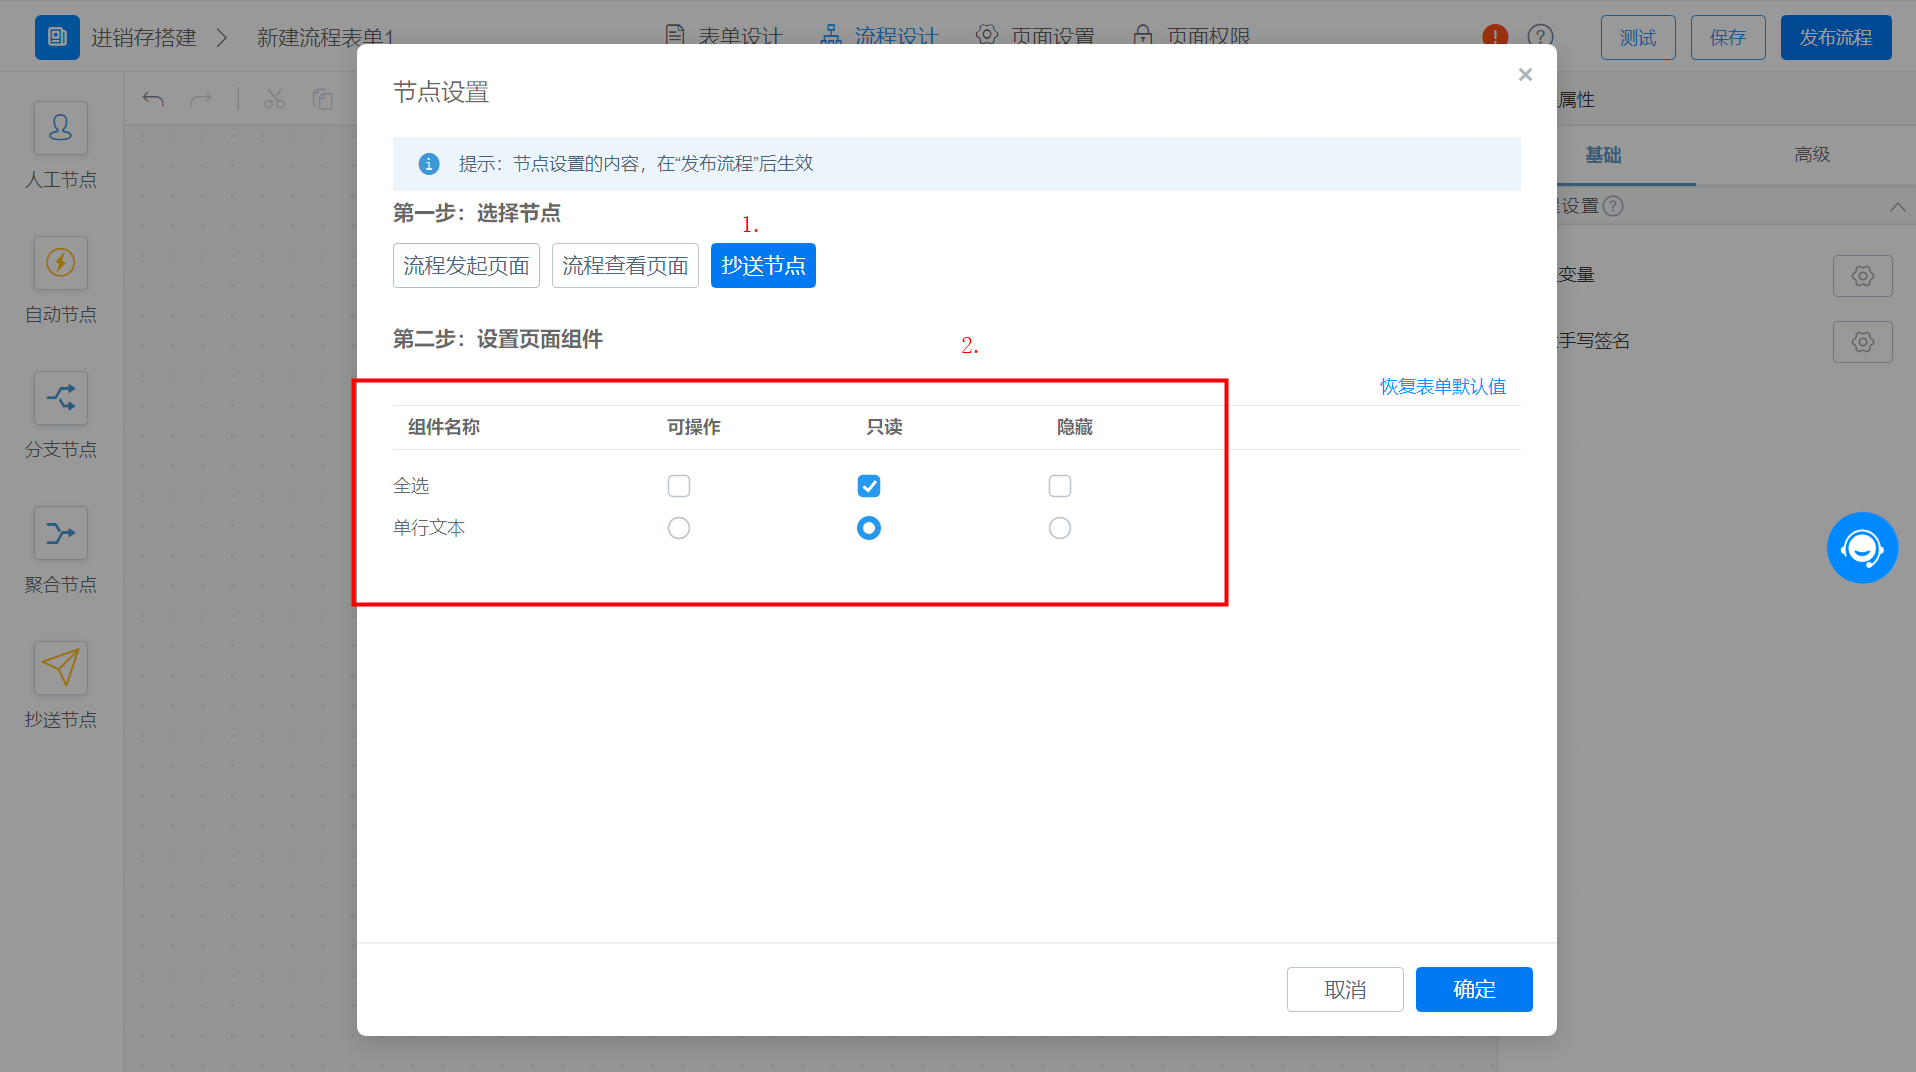Close the 节点设置 dialog

pyautogui.click(x=1525, y=75)
